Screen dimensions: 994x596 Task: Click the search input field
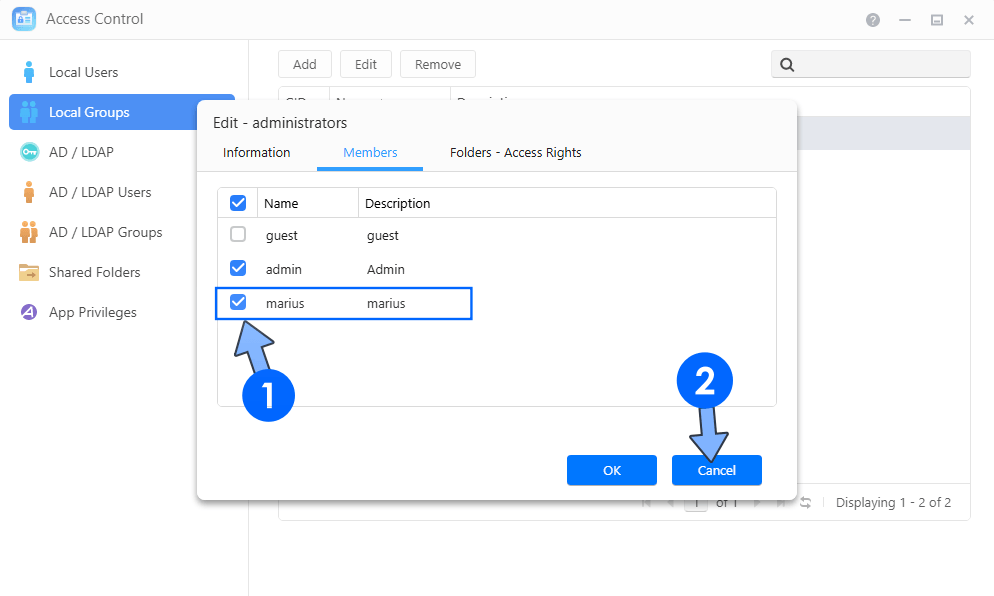pos(880,65)
